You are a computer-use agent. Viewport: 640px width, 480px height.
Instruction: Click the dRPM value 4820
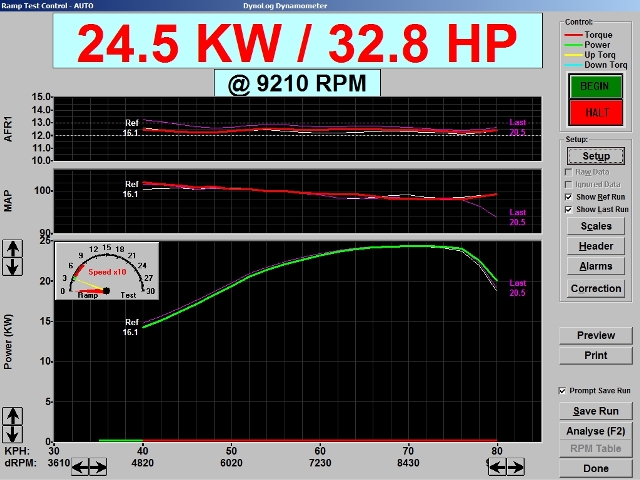[x=142, y=463]
